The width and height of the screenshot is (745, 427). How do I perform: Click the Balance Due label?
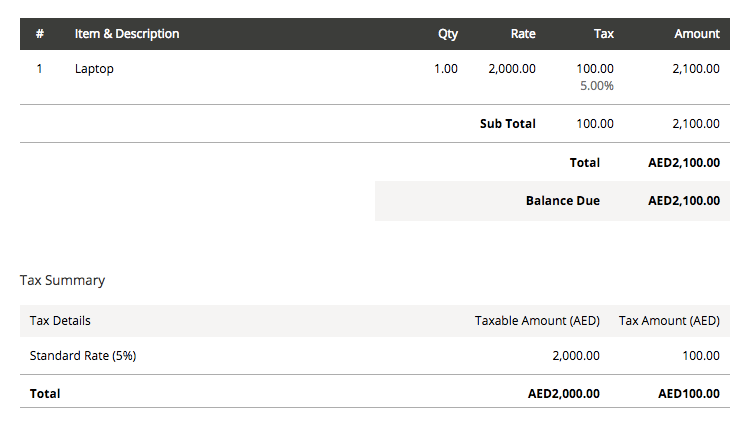(563, 201)
